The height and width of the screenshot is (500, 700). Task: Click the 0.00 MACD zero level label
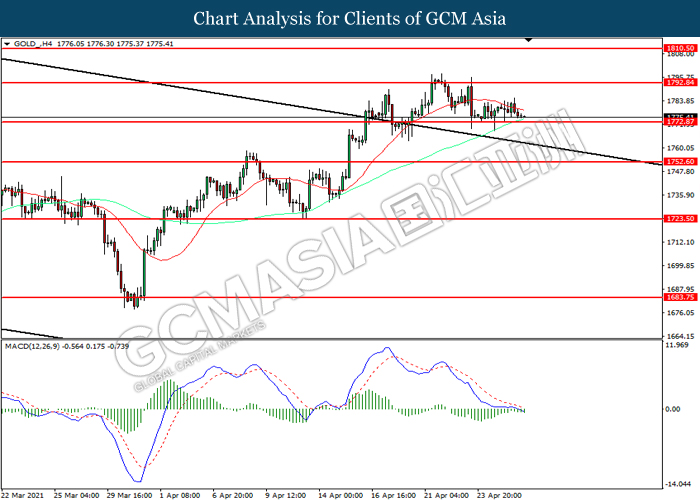(673, 409)
